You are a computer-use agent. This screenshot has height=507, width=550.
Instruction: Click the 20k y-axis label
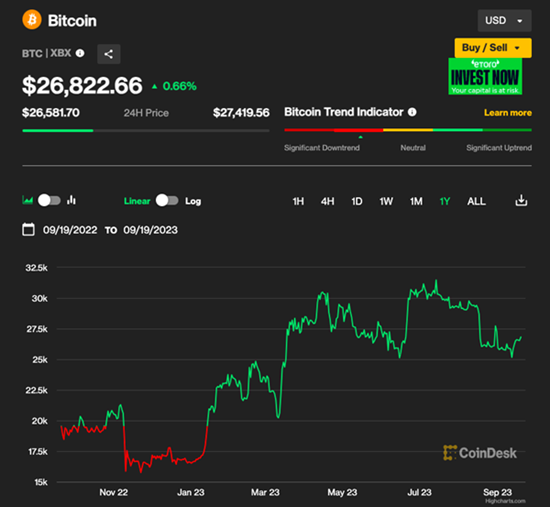(x=39, y=421)
